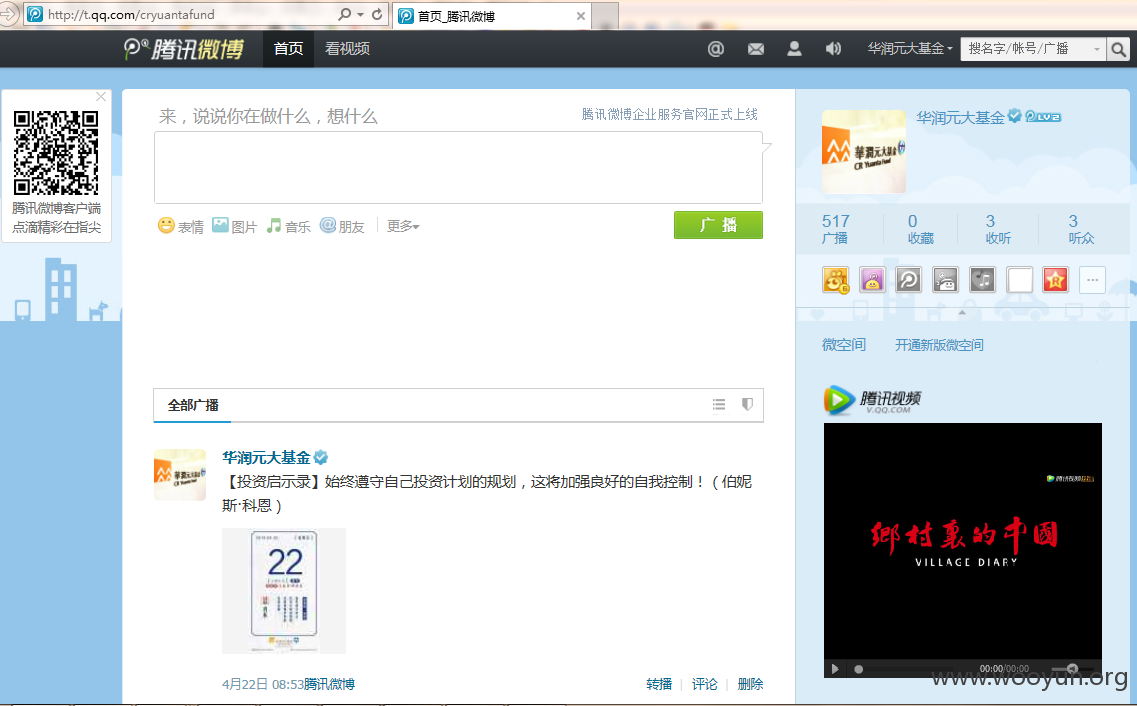The height and width of the screenshot is (706, 1137).
Task: Open the 首页 nav tab
Action: click(288, 49)
